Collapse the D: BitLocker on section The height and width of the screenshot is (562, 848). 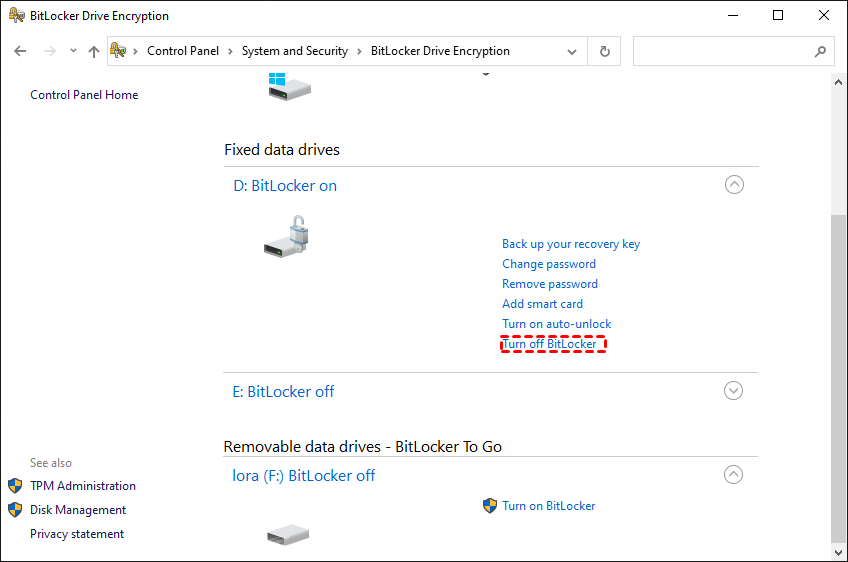coord(734,185)
